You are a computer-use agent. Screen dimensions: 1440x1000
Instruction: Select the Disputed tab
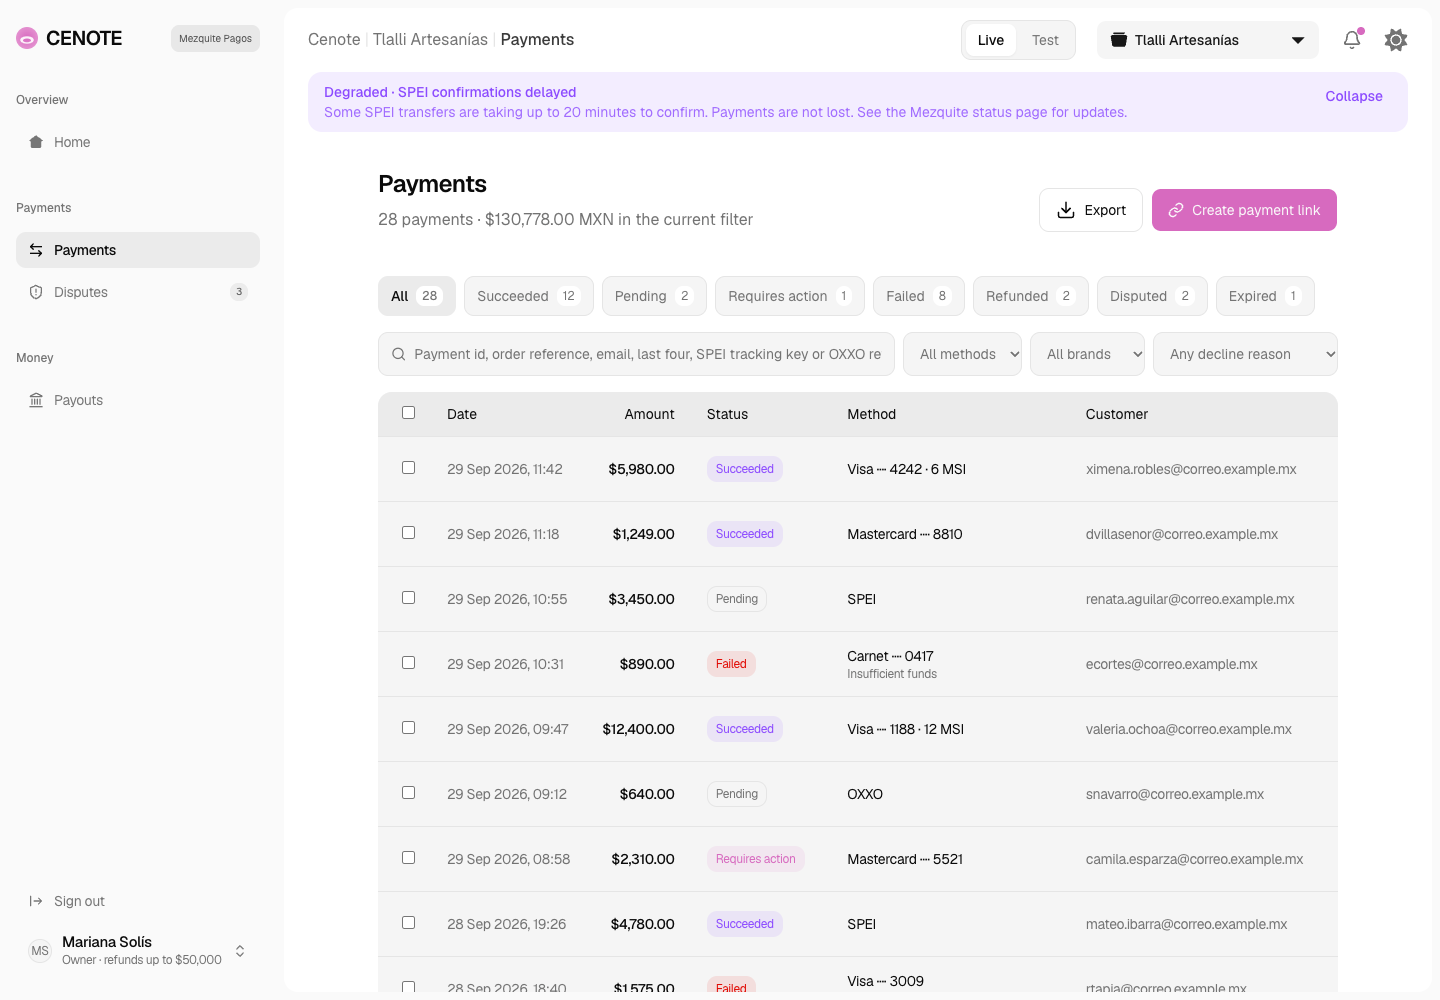point(1152,296)
